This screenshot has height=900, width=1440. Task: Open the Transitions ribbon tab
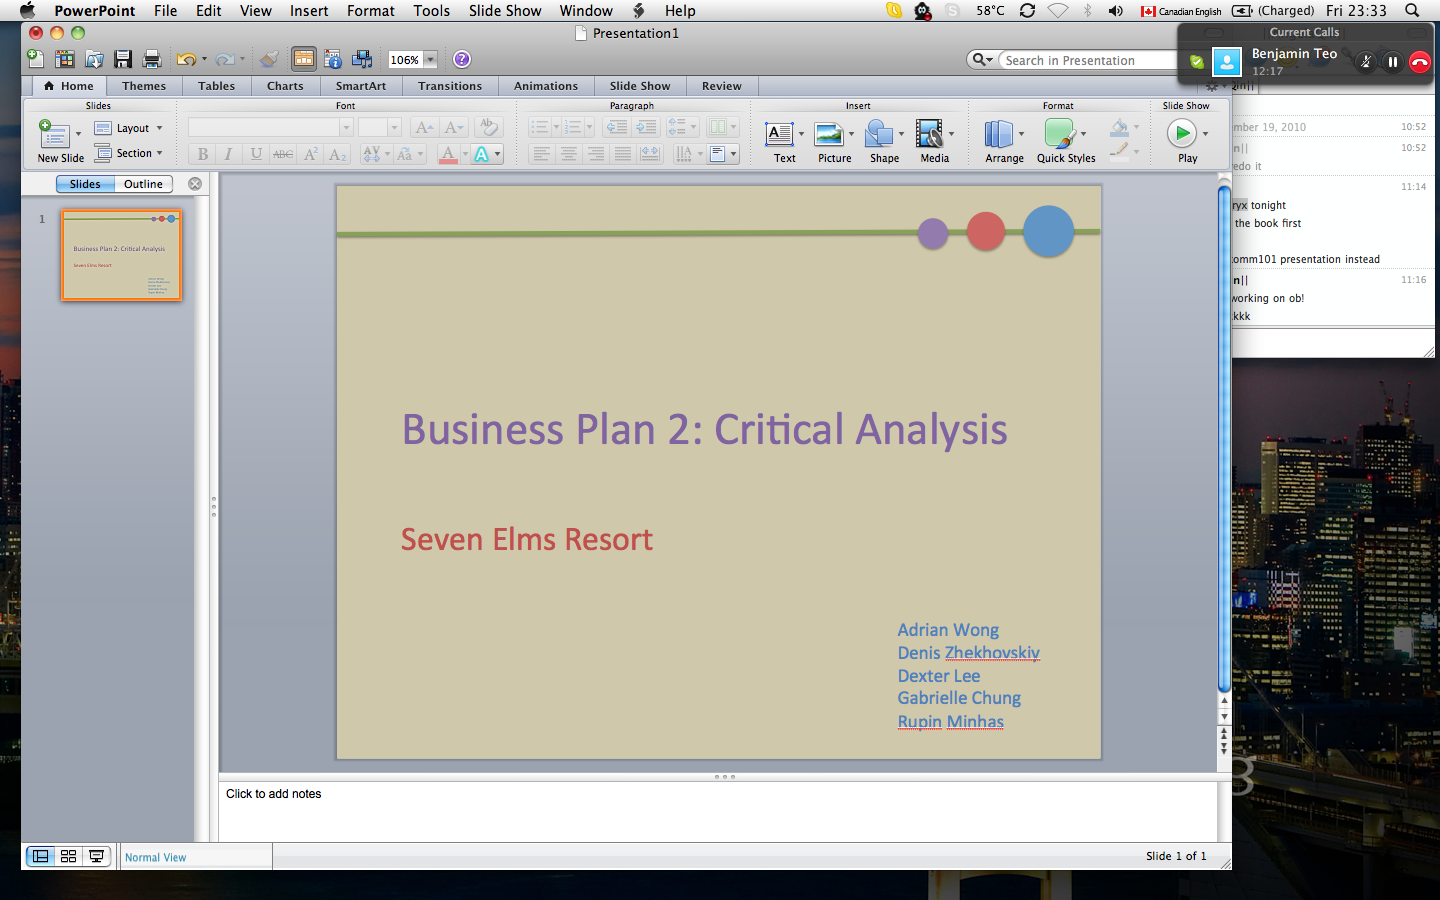click(x=449, y=86)
